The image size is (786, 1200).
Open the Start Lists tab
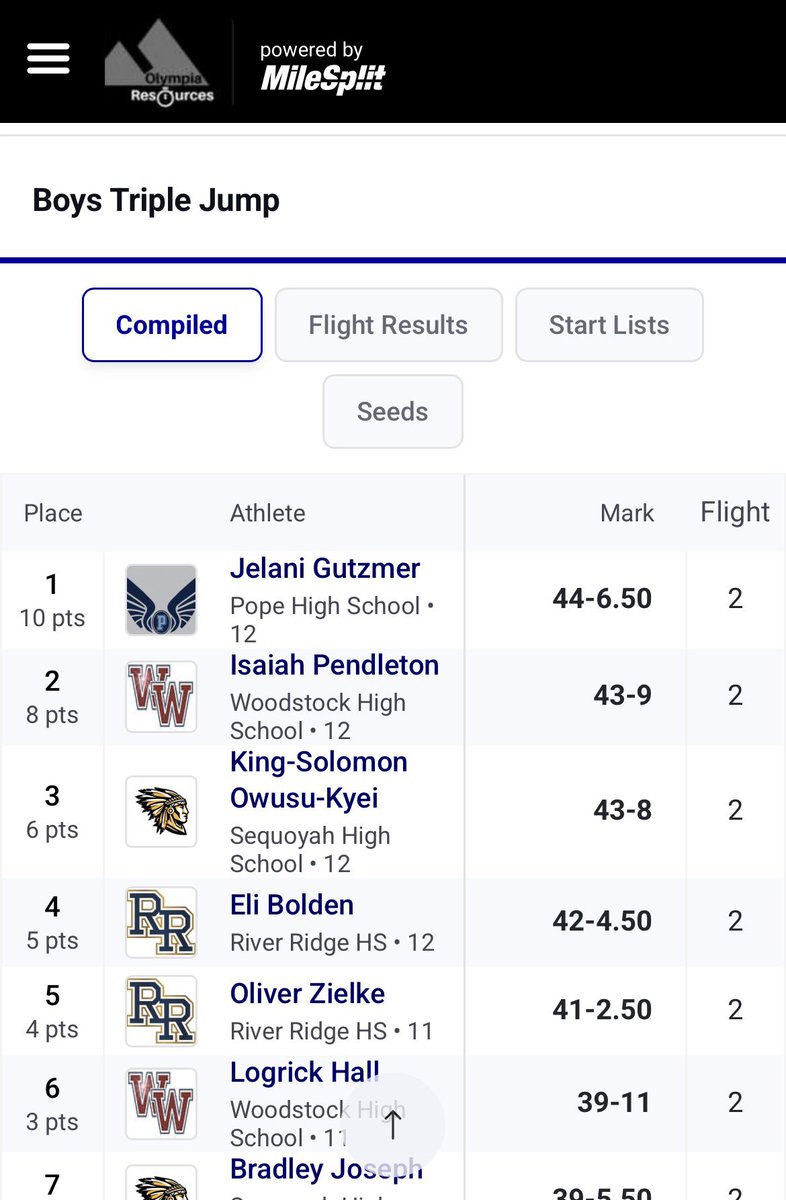click(x=609, y=325)
